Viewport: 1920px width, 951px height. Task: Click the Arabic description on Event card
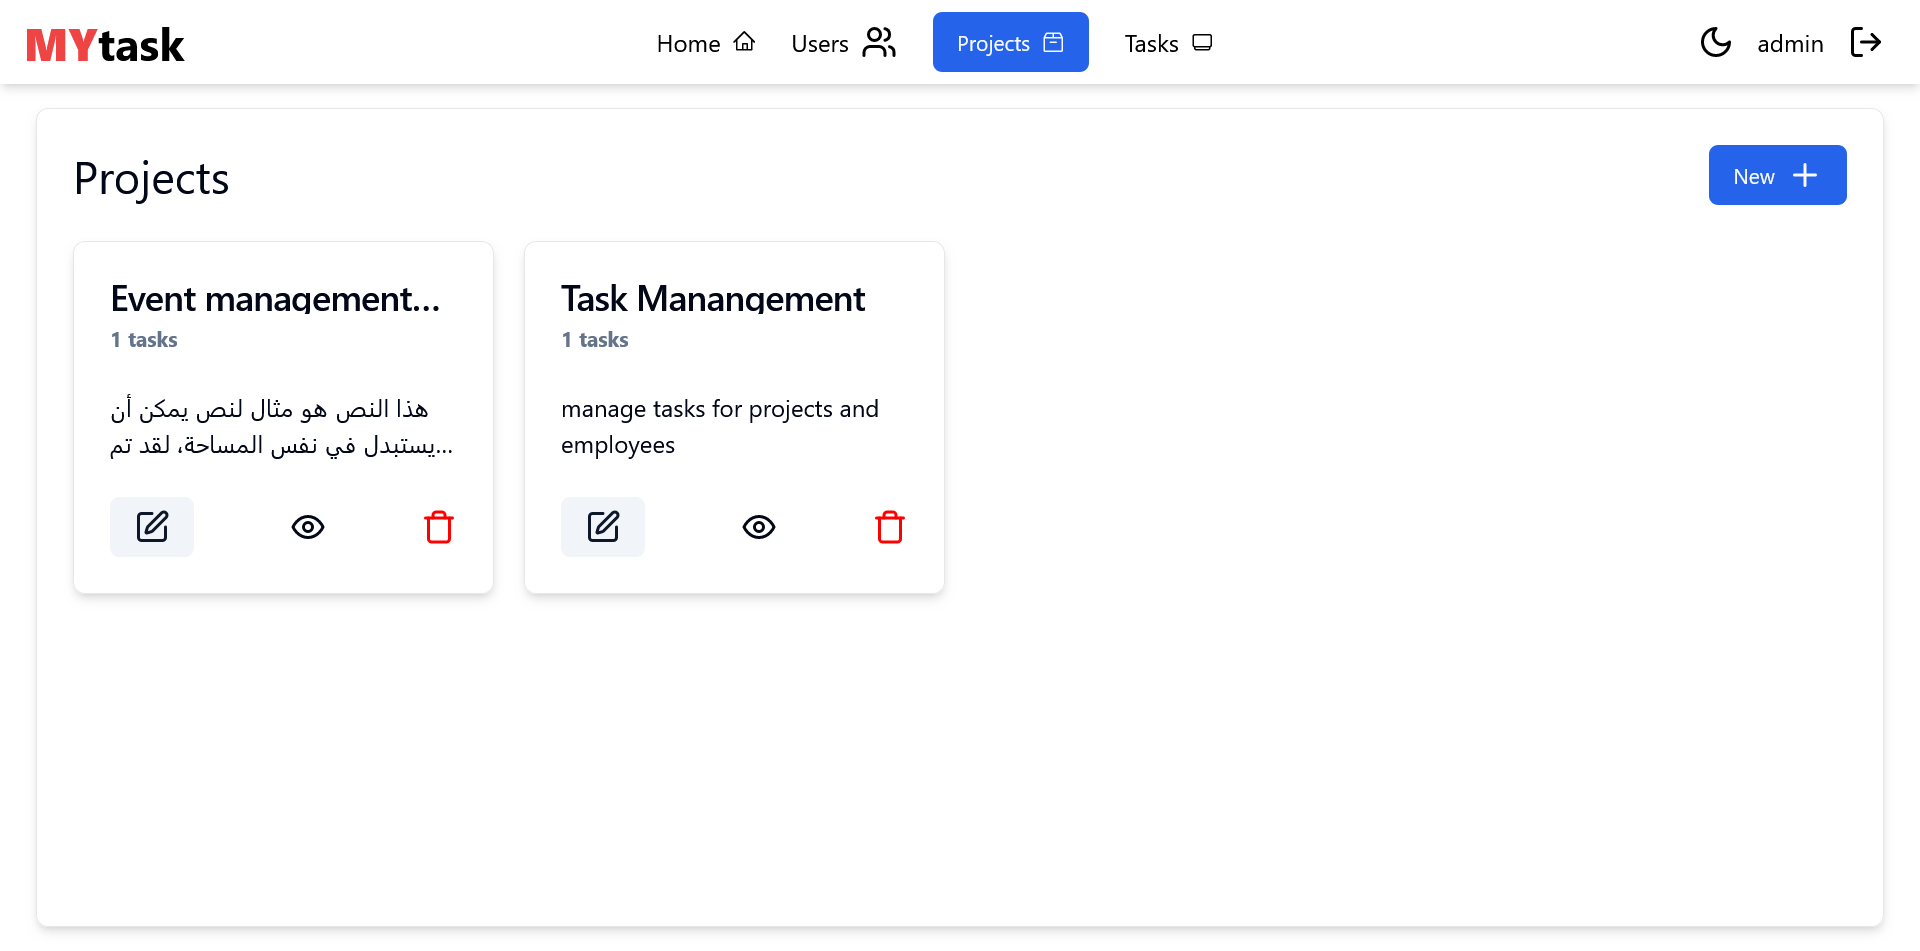(x=281, y=427)
